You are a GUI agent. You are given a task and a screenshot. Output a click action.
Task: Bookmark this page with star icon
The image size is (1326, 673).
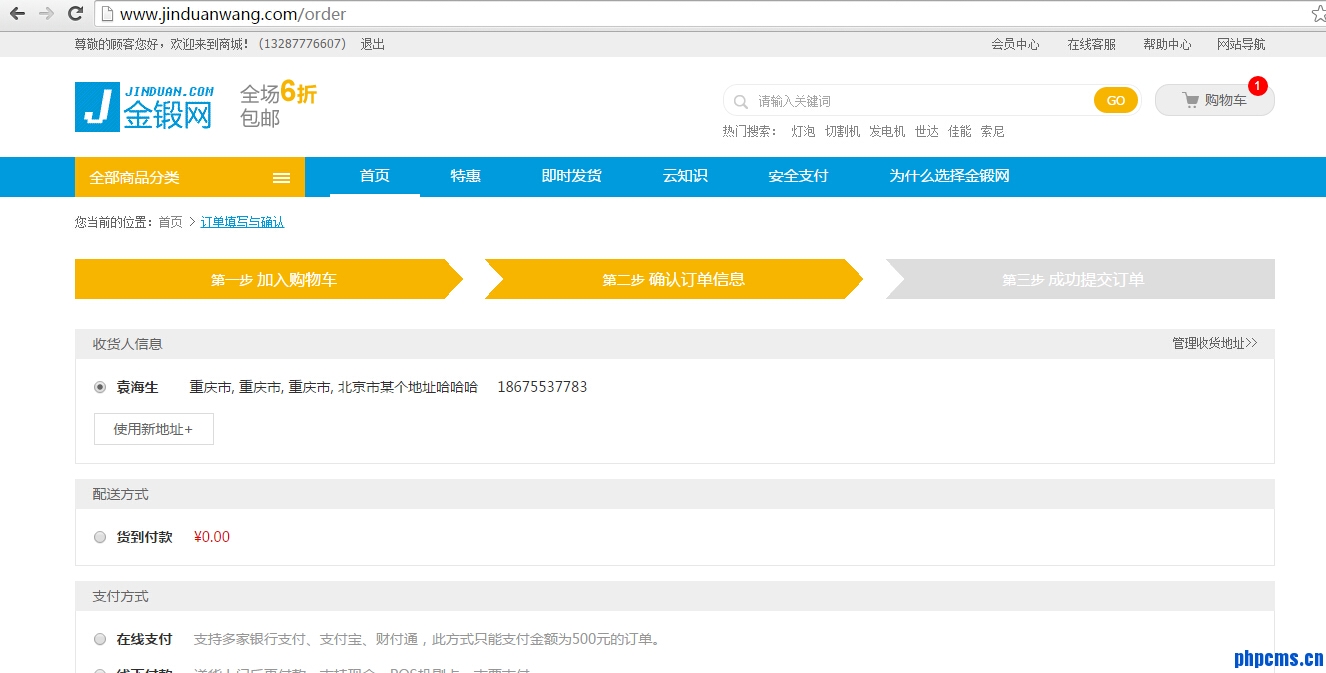(x=1318, y=14)
